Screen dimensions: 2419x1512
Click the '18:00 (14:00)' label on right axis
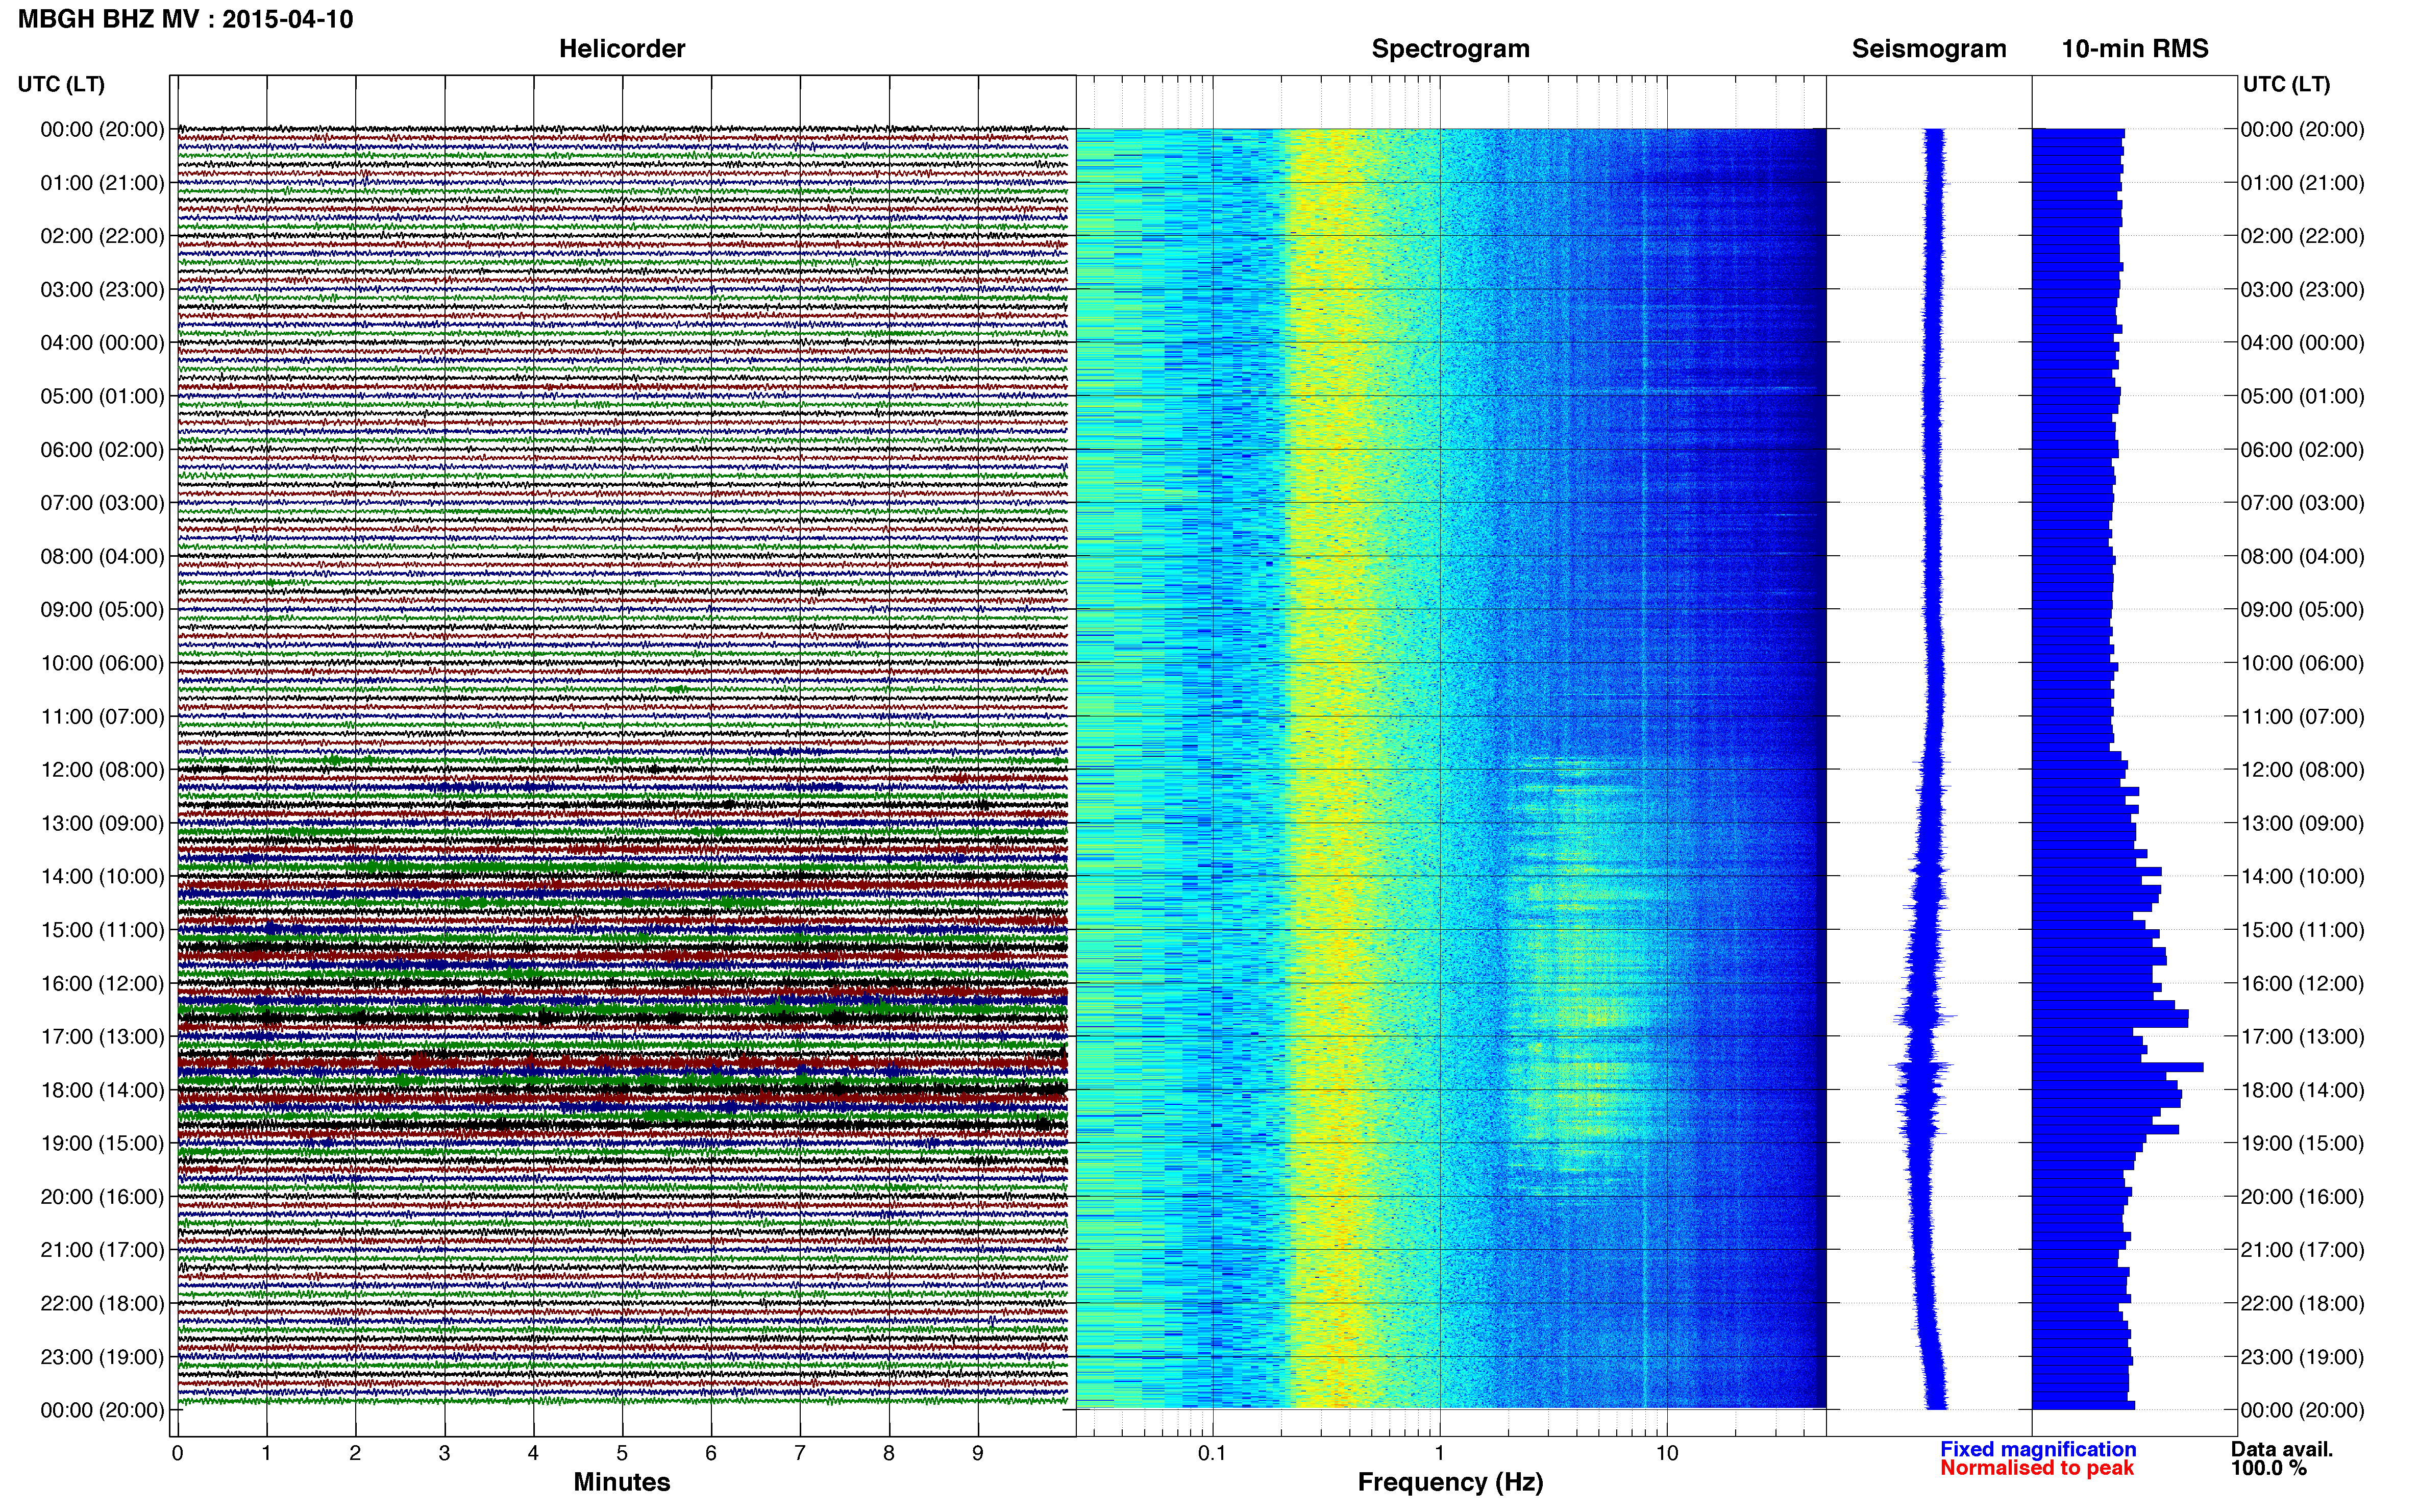(2302, 1090)
